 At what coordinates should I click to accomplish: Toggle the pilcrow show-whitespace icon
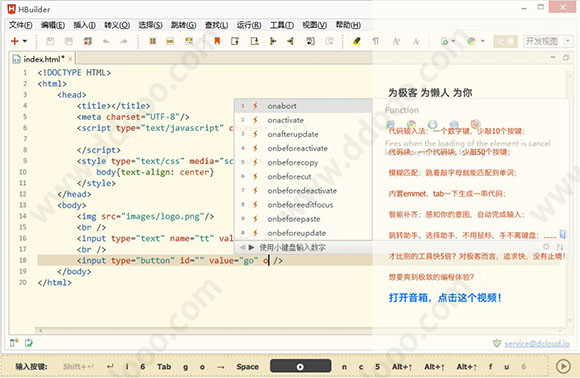pyautogui.click(x=375, y=41)
